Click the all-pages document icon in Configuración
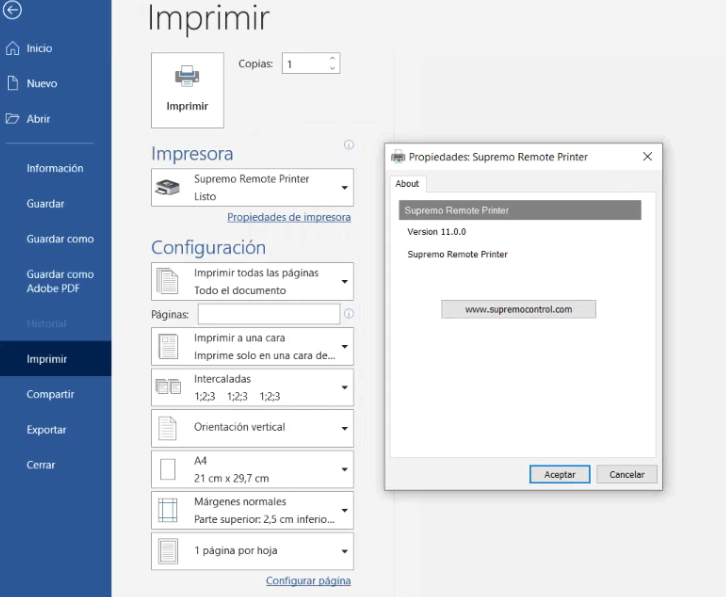This screenshot has width=726, height=597. [x=167, y=281]
